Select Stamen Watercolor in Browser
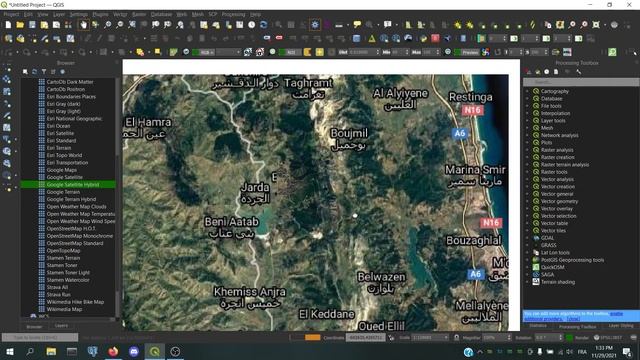 [x=68, y=280]
